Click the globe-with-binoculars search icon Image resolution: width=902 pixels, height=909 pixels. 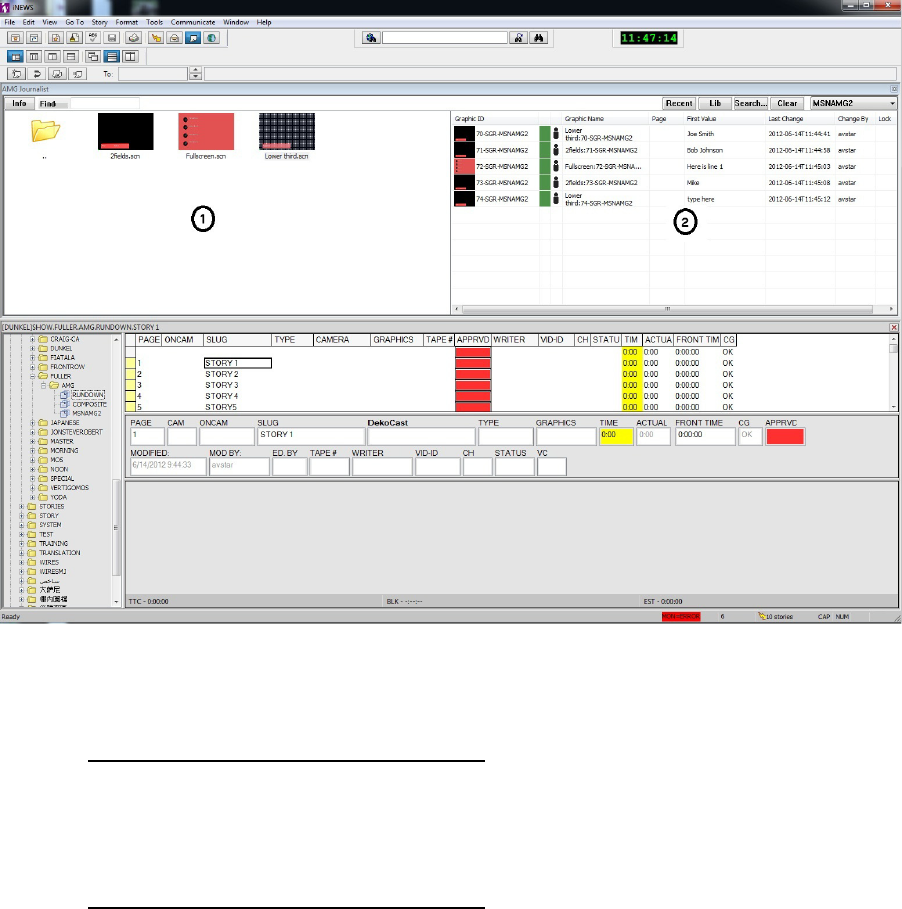coord(371,38)
